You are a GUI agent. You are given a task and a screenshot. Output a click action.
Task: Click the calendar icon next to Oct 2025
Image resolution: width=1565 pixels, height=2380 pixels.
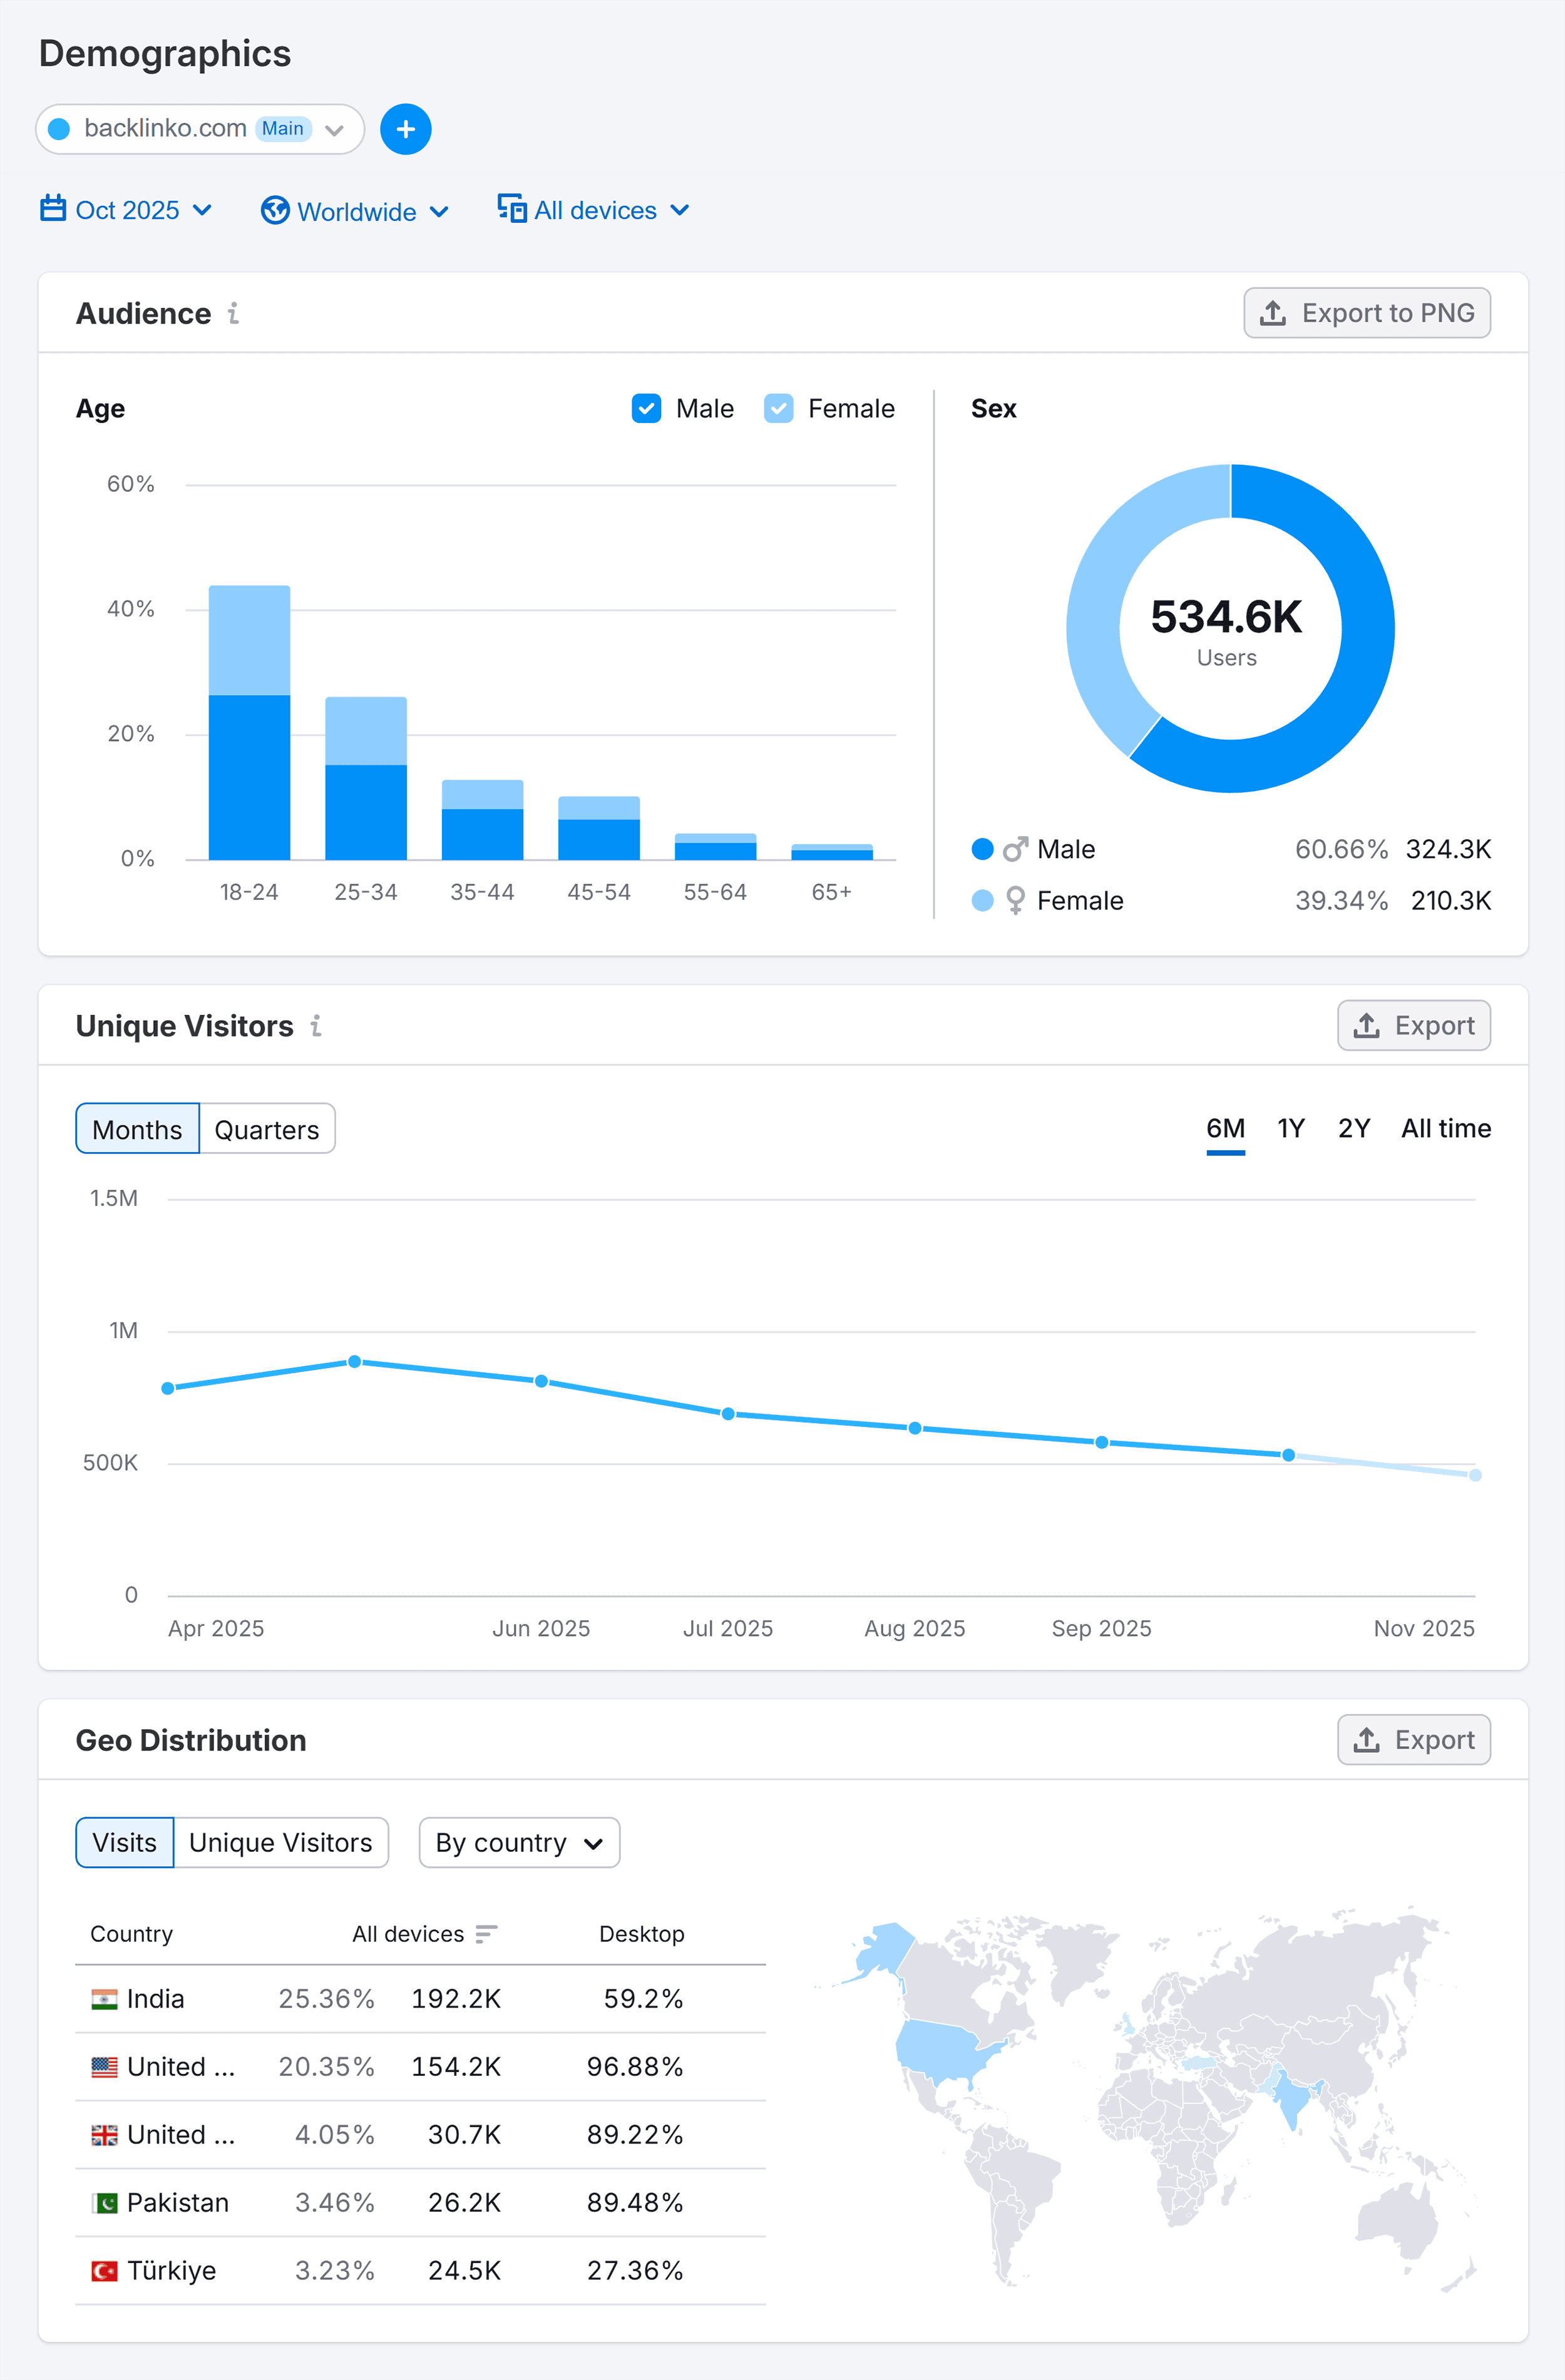click(55, 210)
